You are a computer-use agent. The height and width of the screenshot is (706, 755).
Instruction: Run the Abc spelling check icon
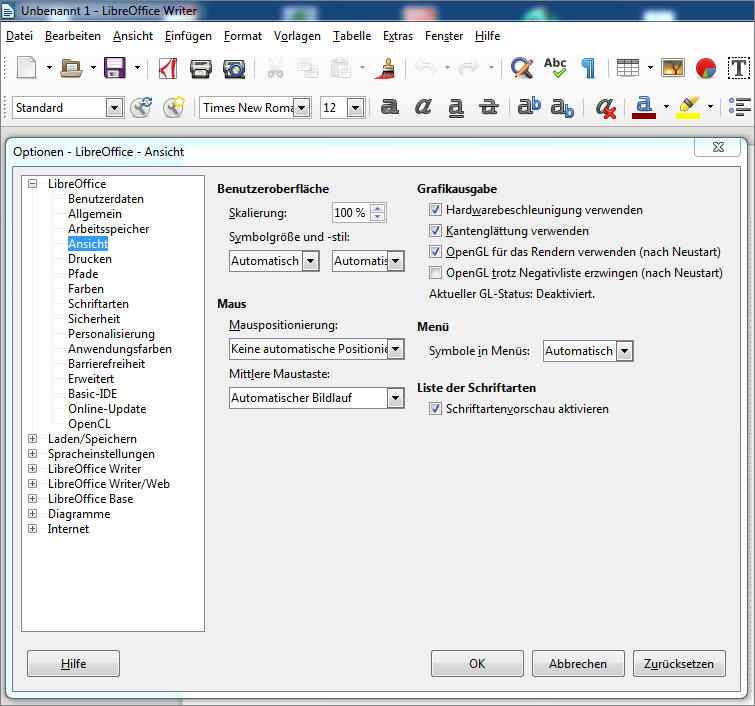click(x=555, y=68)
